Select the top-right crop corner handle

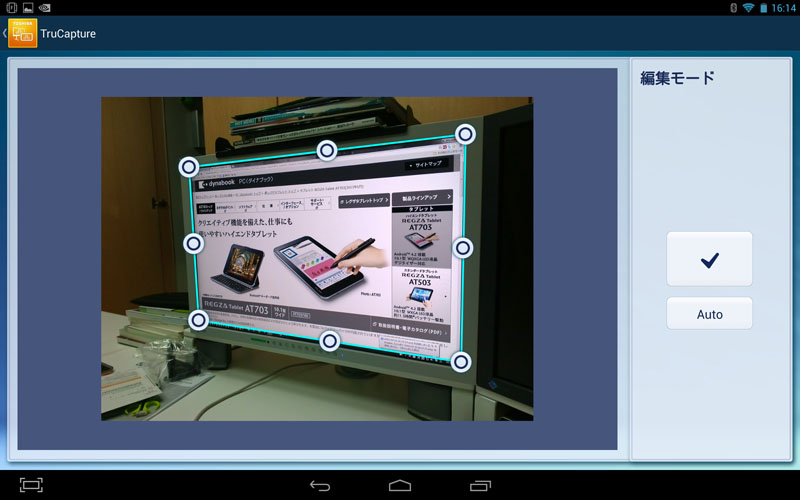click(465, 135)
